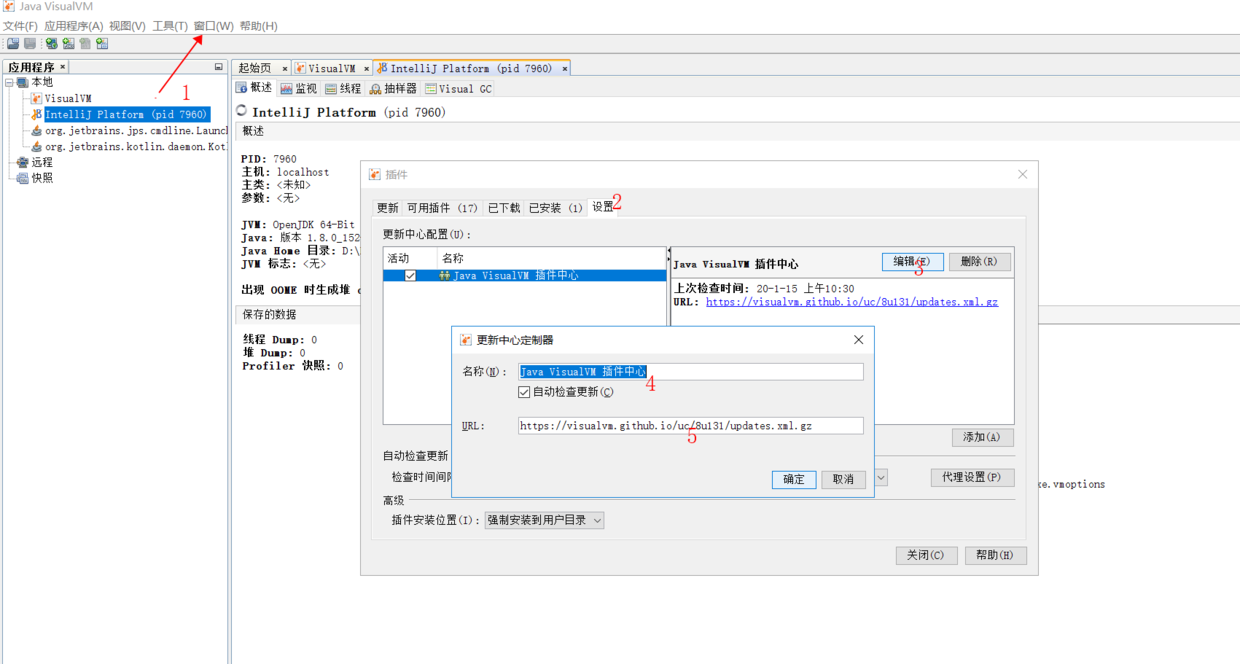Select org.jetbrains.kotlin.daemon entry in the tree
Image resolution: width=1240 pixels, height=664 pixels.
click(136, 146)
